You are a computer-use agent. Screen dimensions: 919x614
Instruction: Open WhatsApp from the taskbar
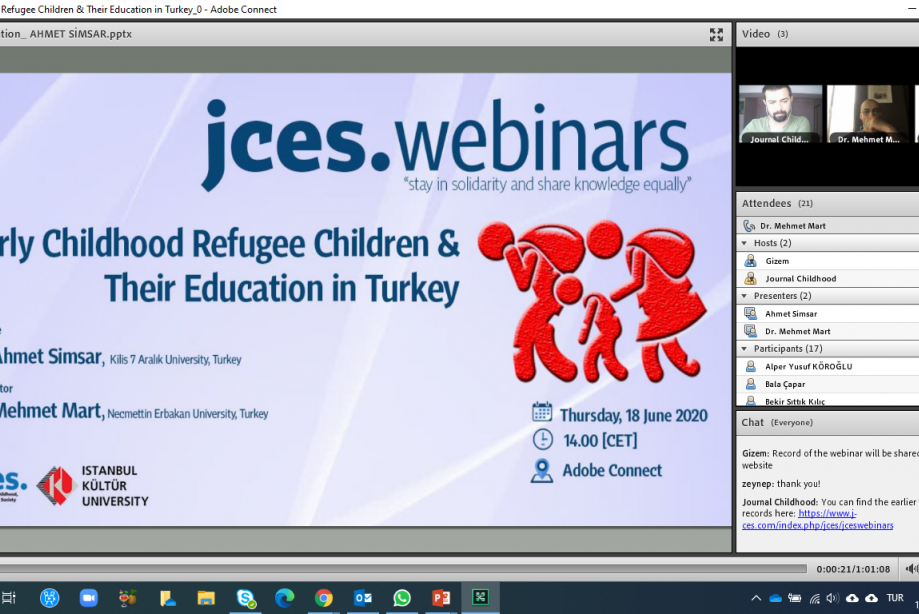tap(401, 598)
